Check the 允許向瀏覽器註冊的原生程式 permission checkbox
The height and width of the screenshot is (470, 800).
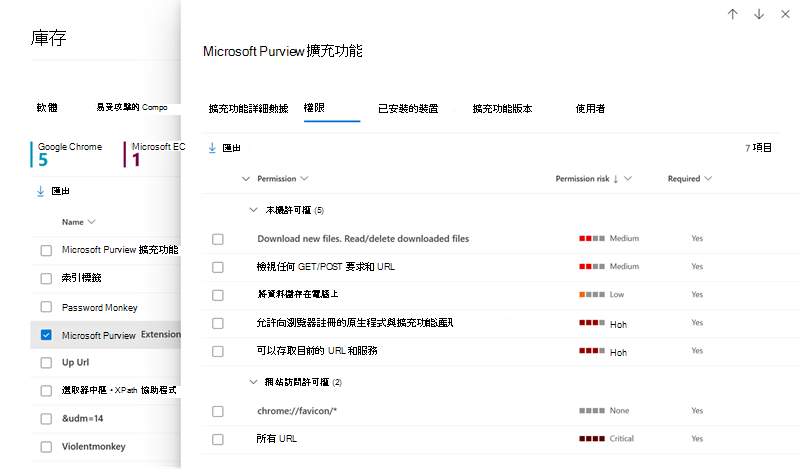click(218, 323)
